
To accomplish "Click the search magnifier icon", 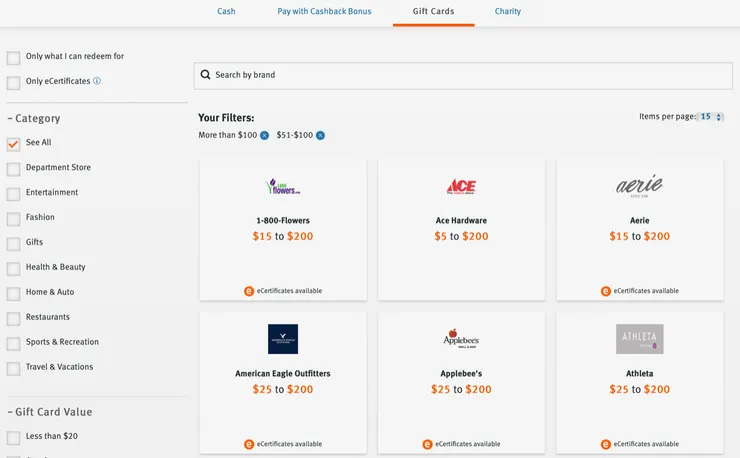I will tap(206, 75).
